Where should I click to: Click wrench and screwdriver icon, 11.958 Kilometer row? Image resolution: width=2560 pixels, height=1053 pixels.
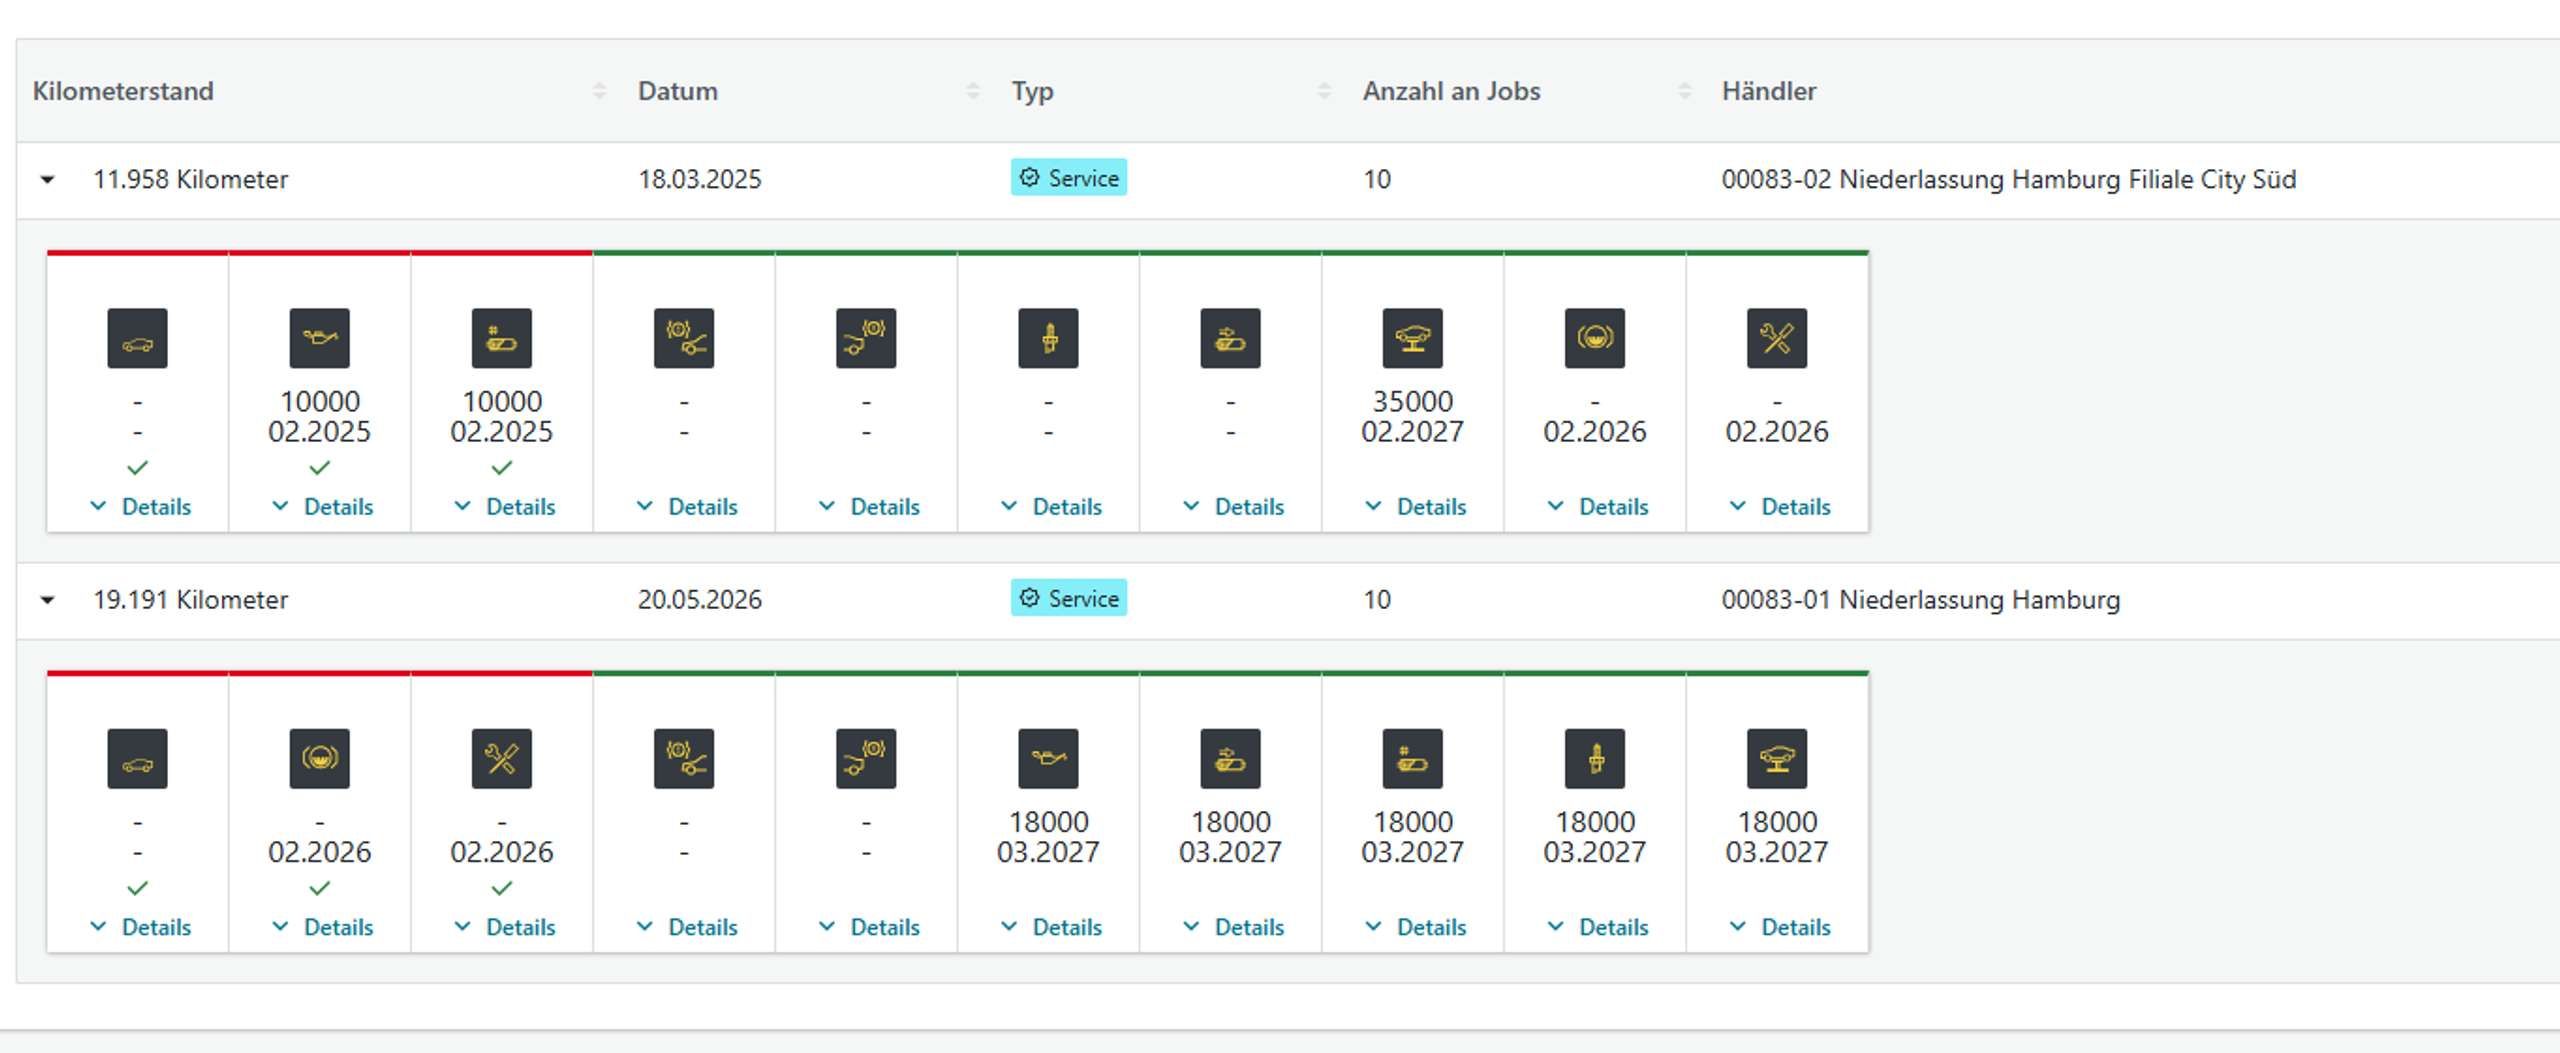(x=1777, y=339)
